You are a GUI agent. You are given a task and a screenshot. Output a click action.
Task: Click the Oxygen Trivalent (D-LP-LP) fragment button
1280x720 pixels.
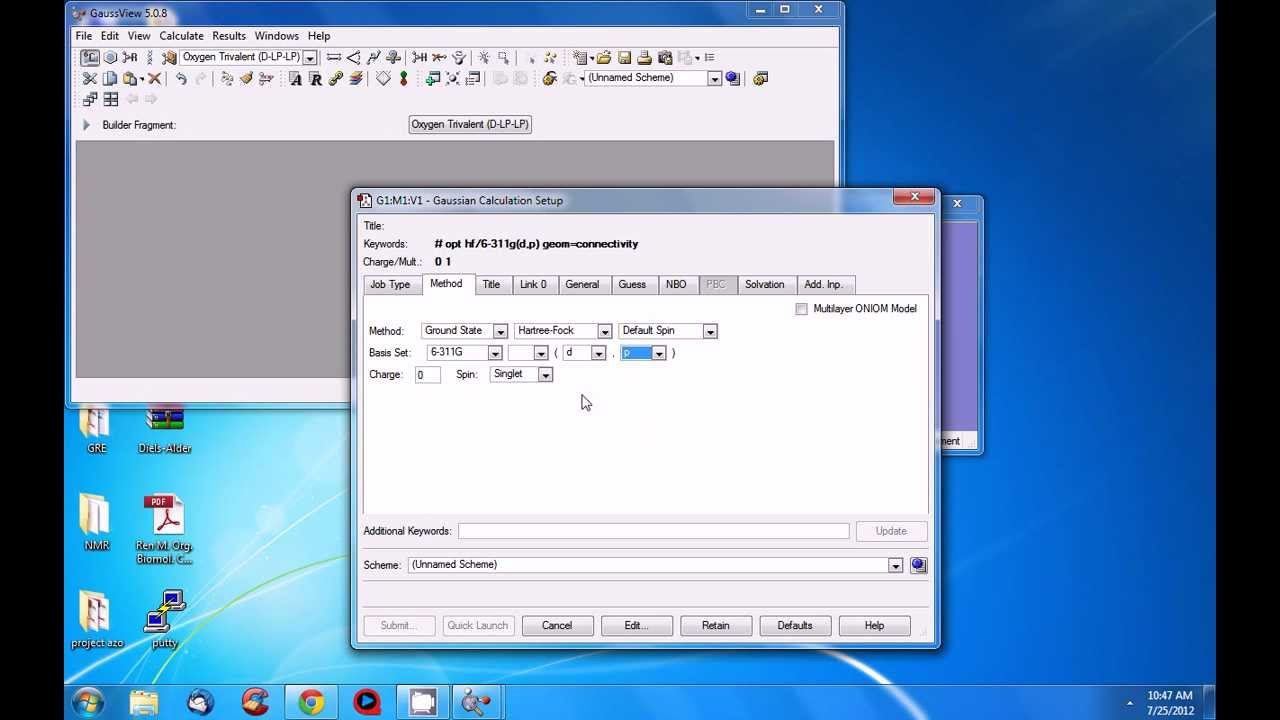click(x=470, y=124)
